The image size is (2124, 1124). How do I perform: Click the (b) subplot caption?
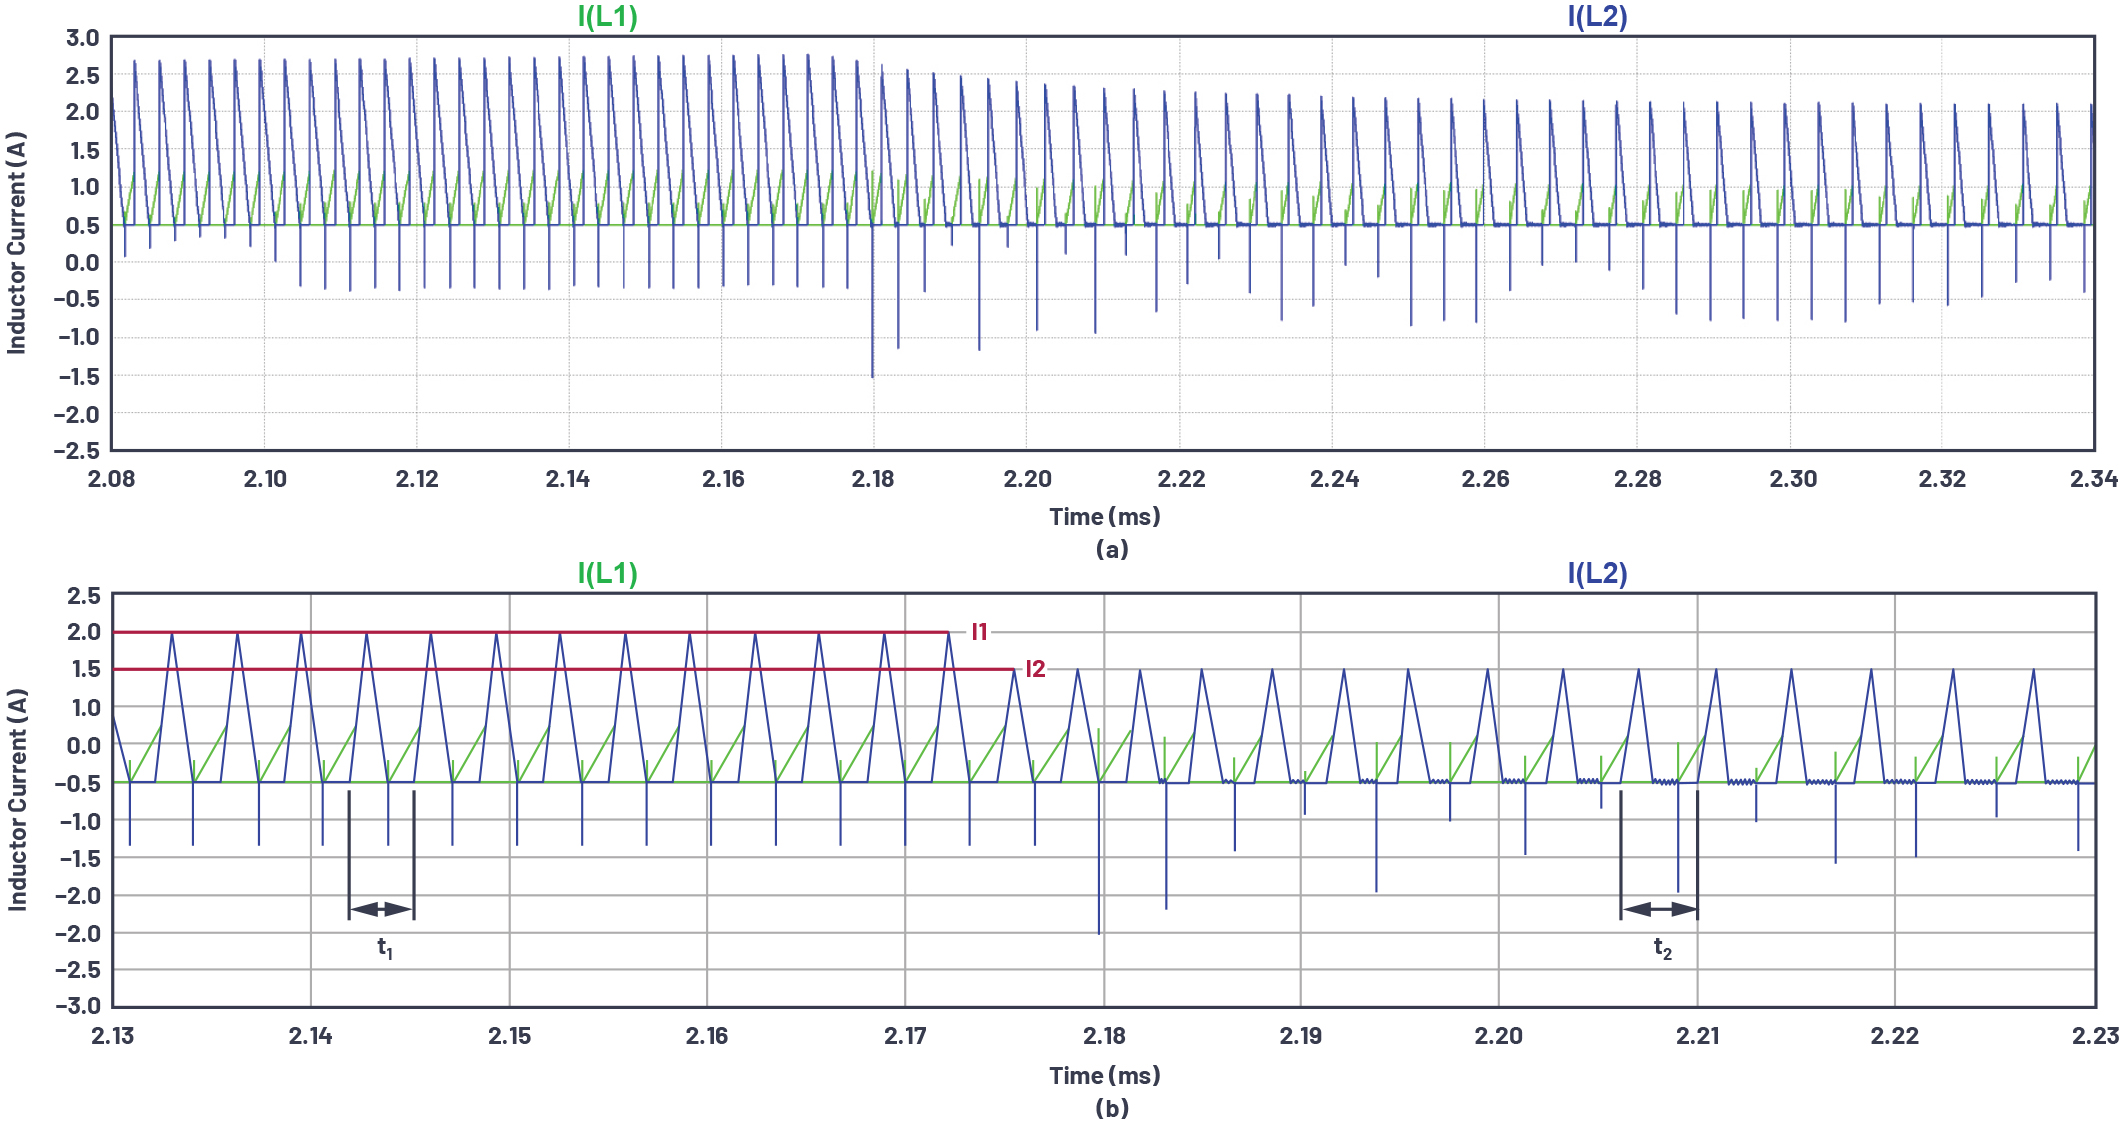tap(1110, 1110)
